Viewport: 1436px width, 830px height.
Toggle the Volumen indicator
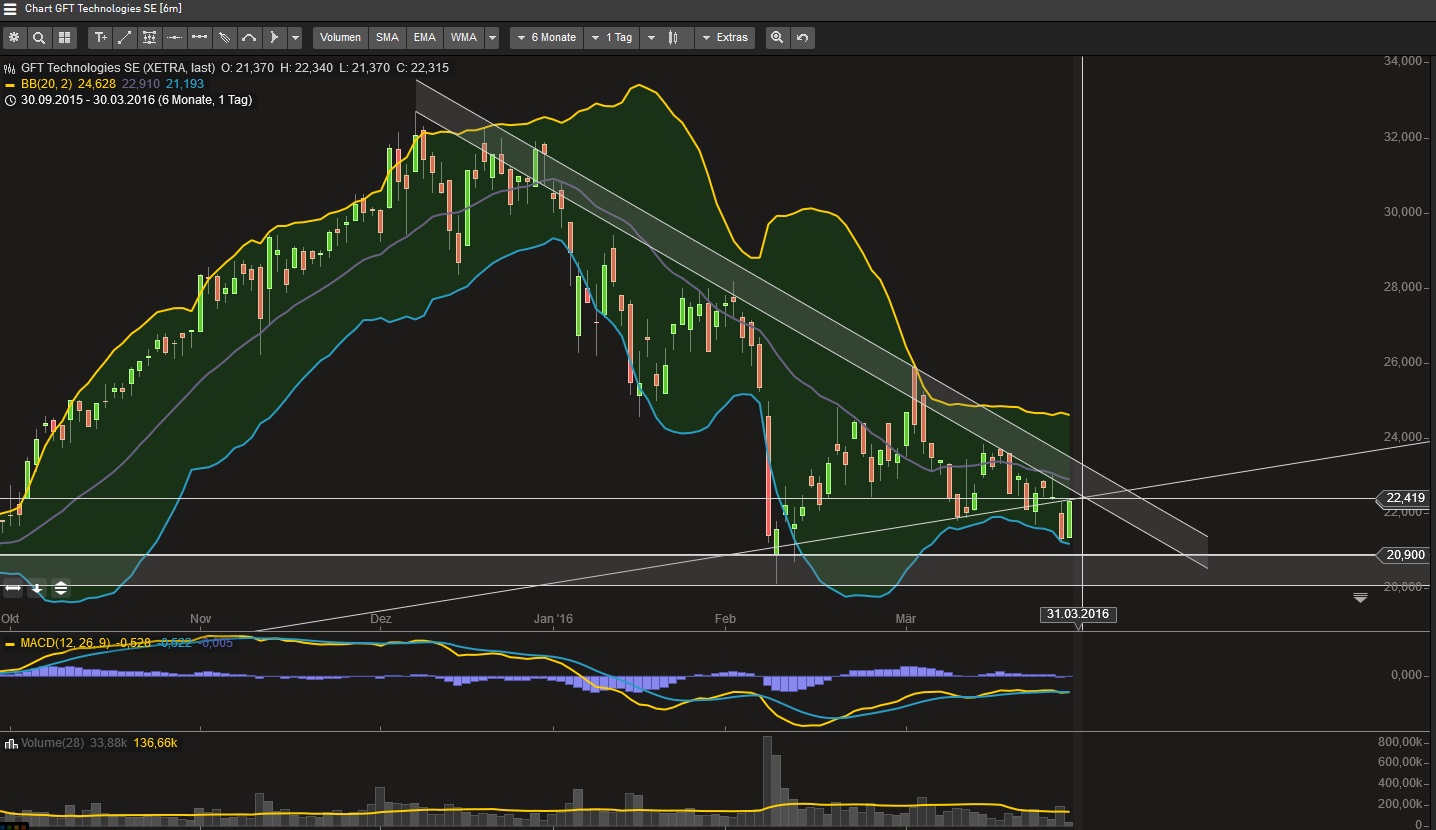(x=340, y=38)
